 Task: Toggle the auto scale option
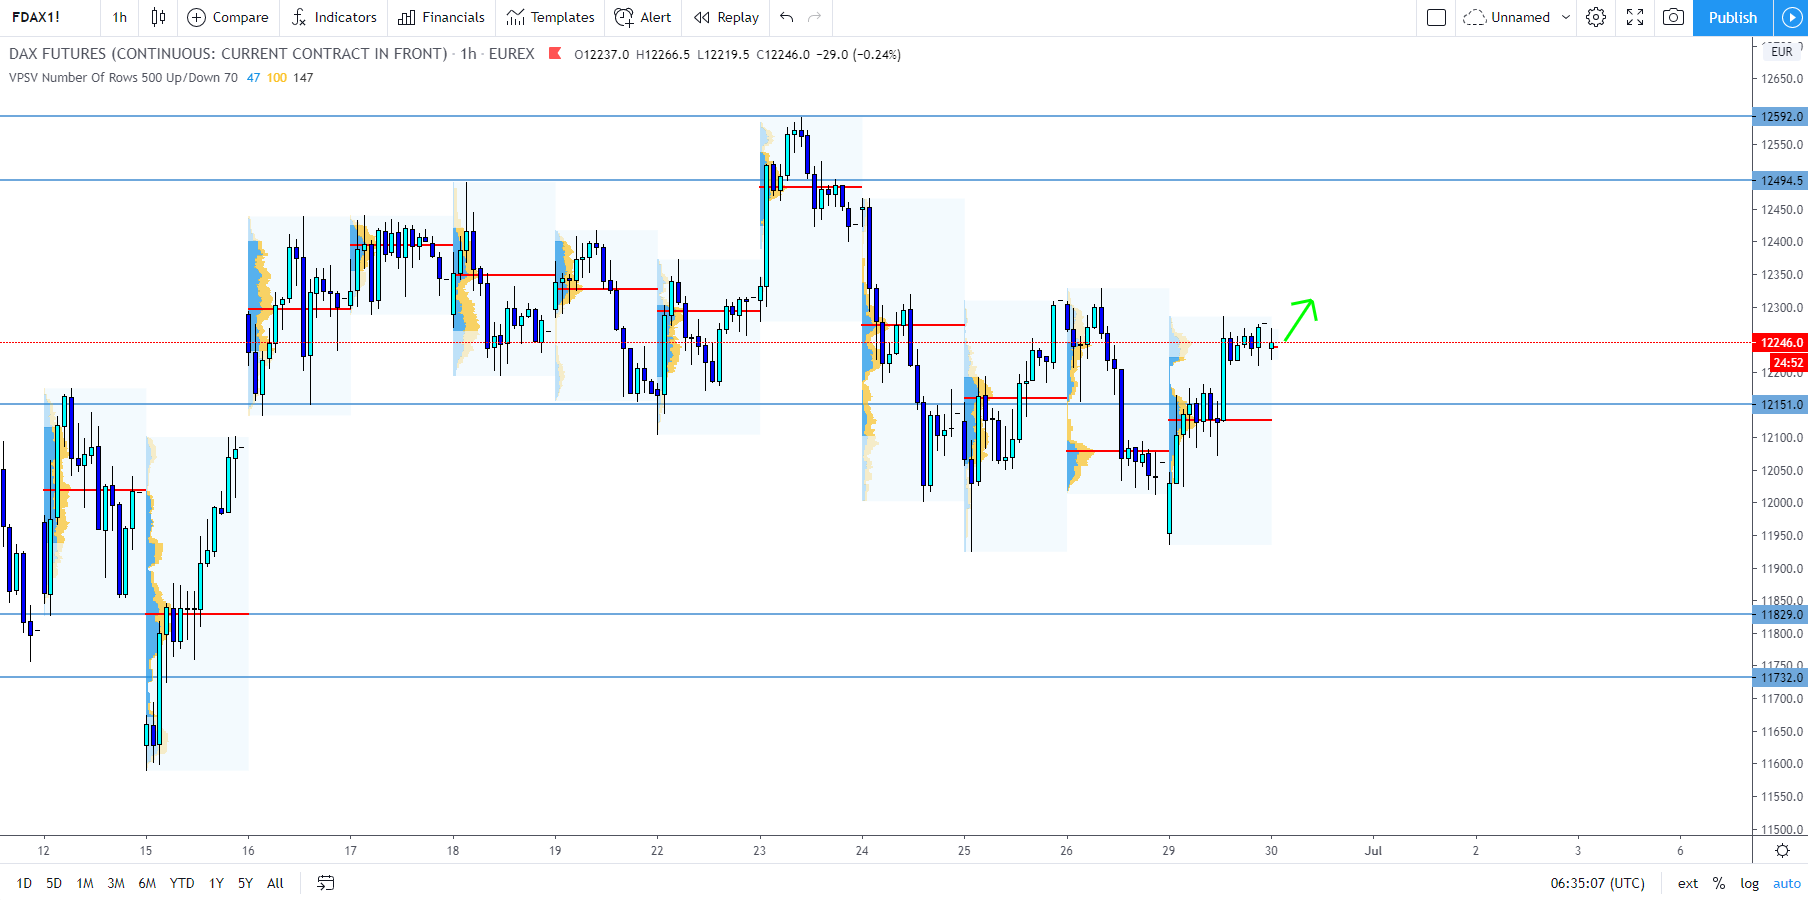(x=1786, y=883)
